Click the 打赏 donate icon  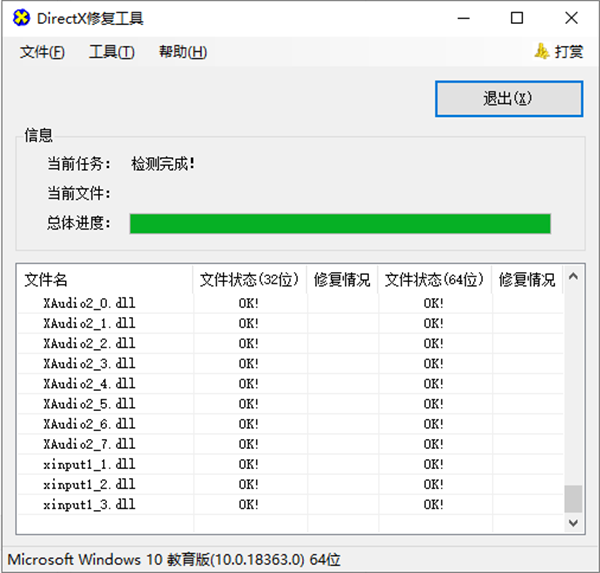pyautogui.click(x=541, y=51)
